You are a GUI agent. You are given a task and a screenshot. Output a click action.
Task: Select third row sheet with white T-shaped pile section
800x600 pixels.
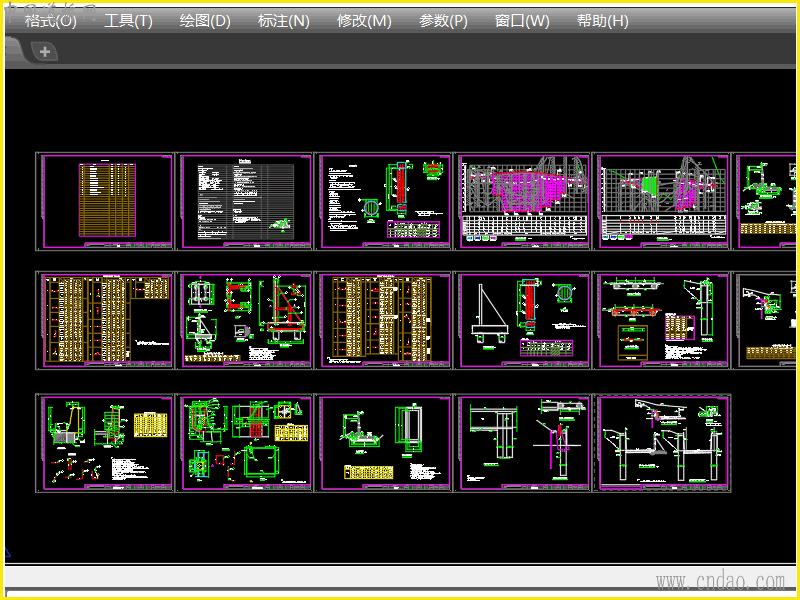click(523, 443)
